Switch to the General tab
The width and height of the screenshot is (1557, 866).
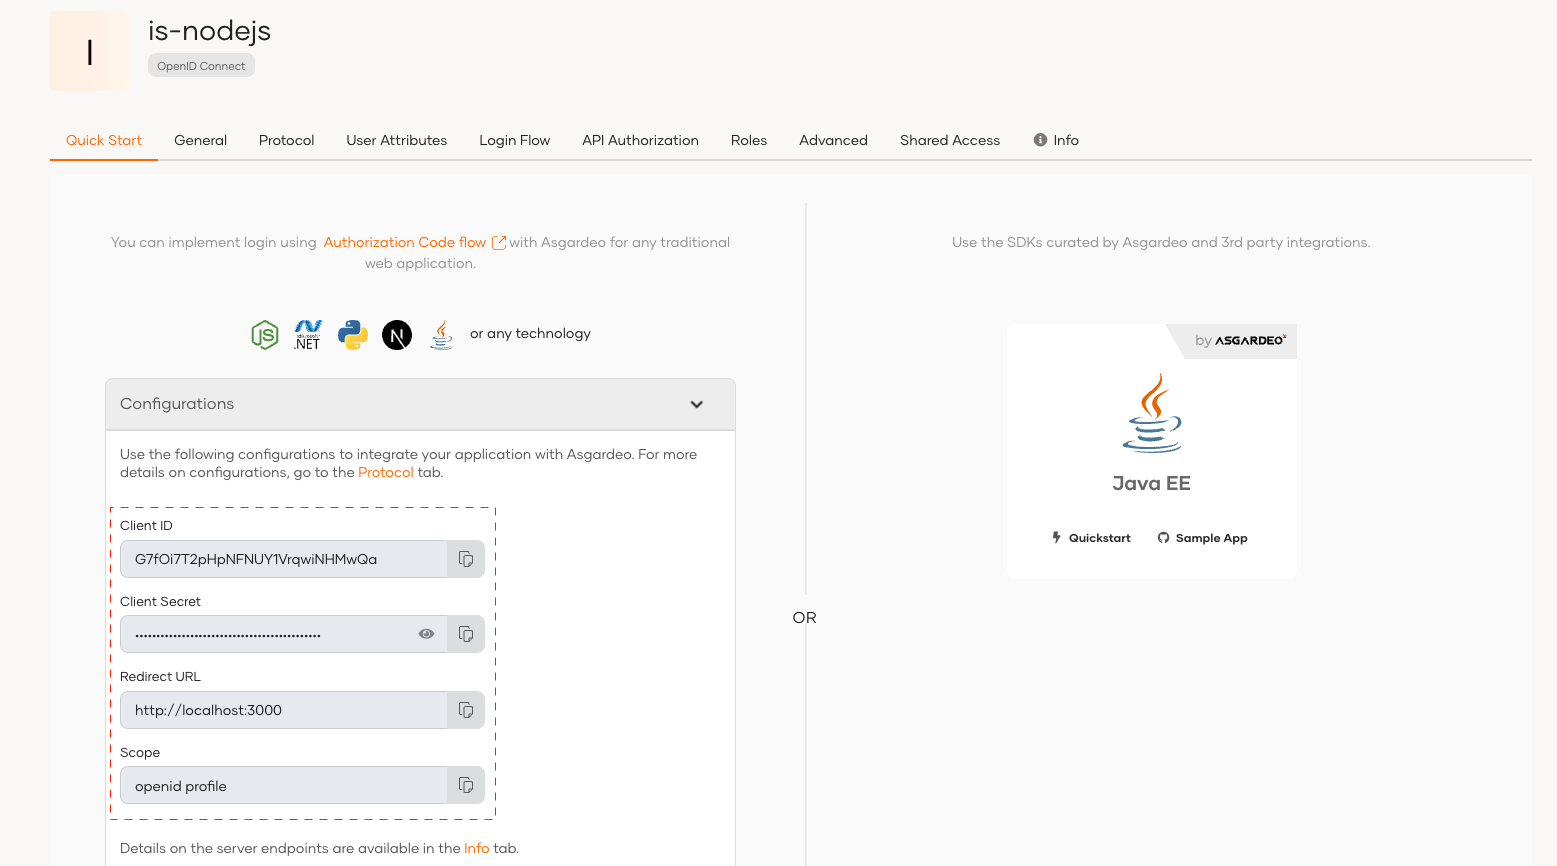click(200, 140)
